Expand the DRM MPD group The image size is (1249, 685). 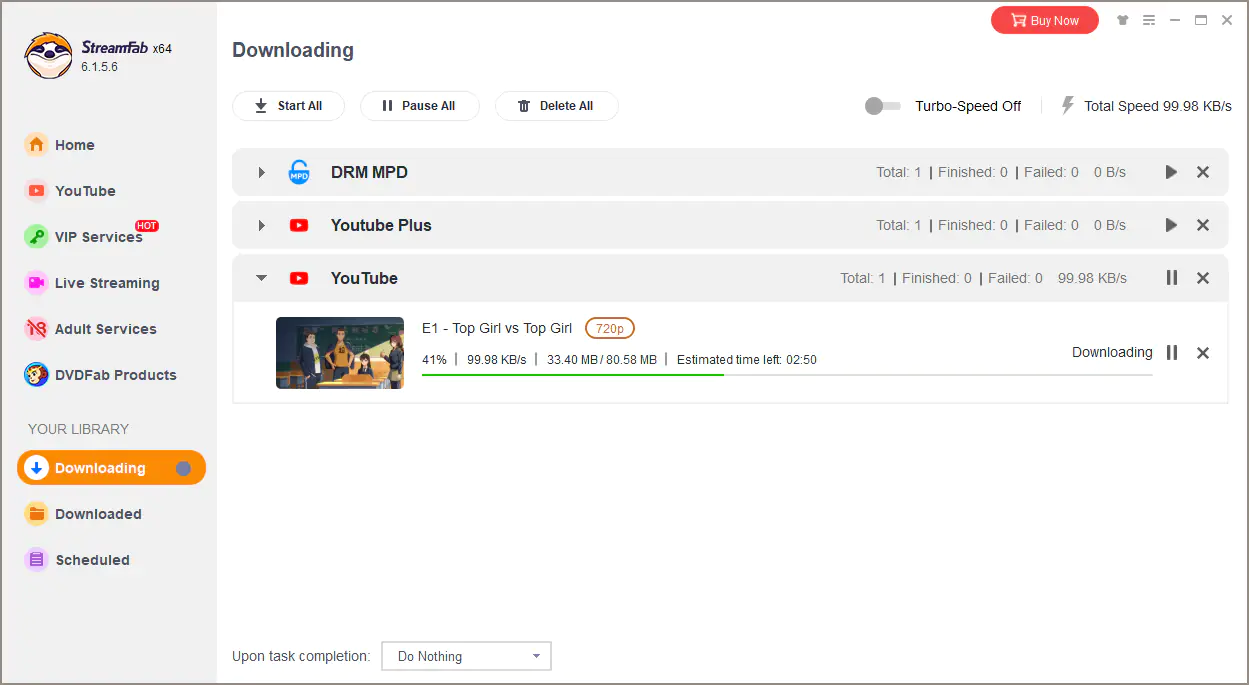tap(261, 172)
